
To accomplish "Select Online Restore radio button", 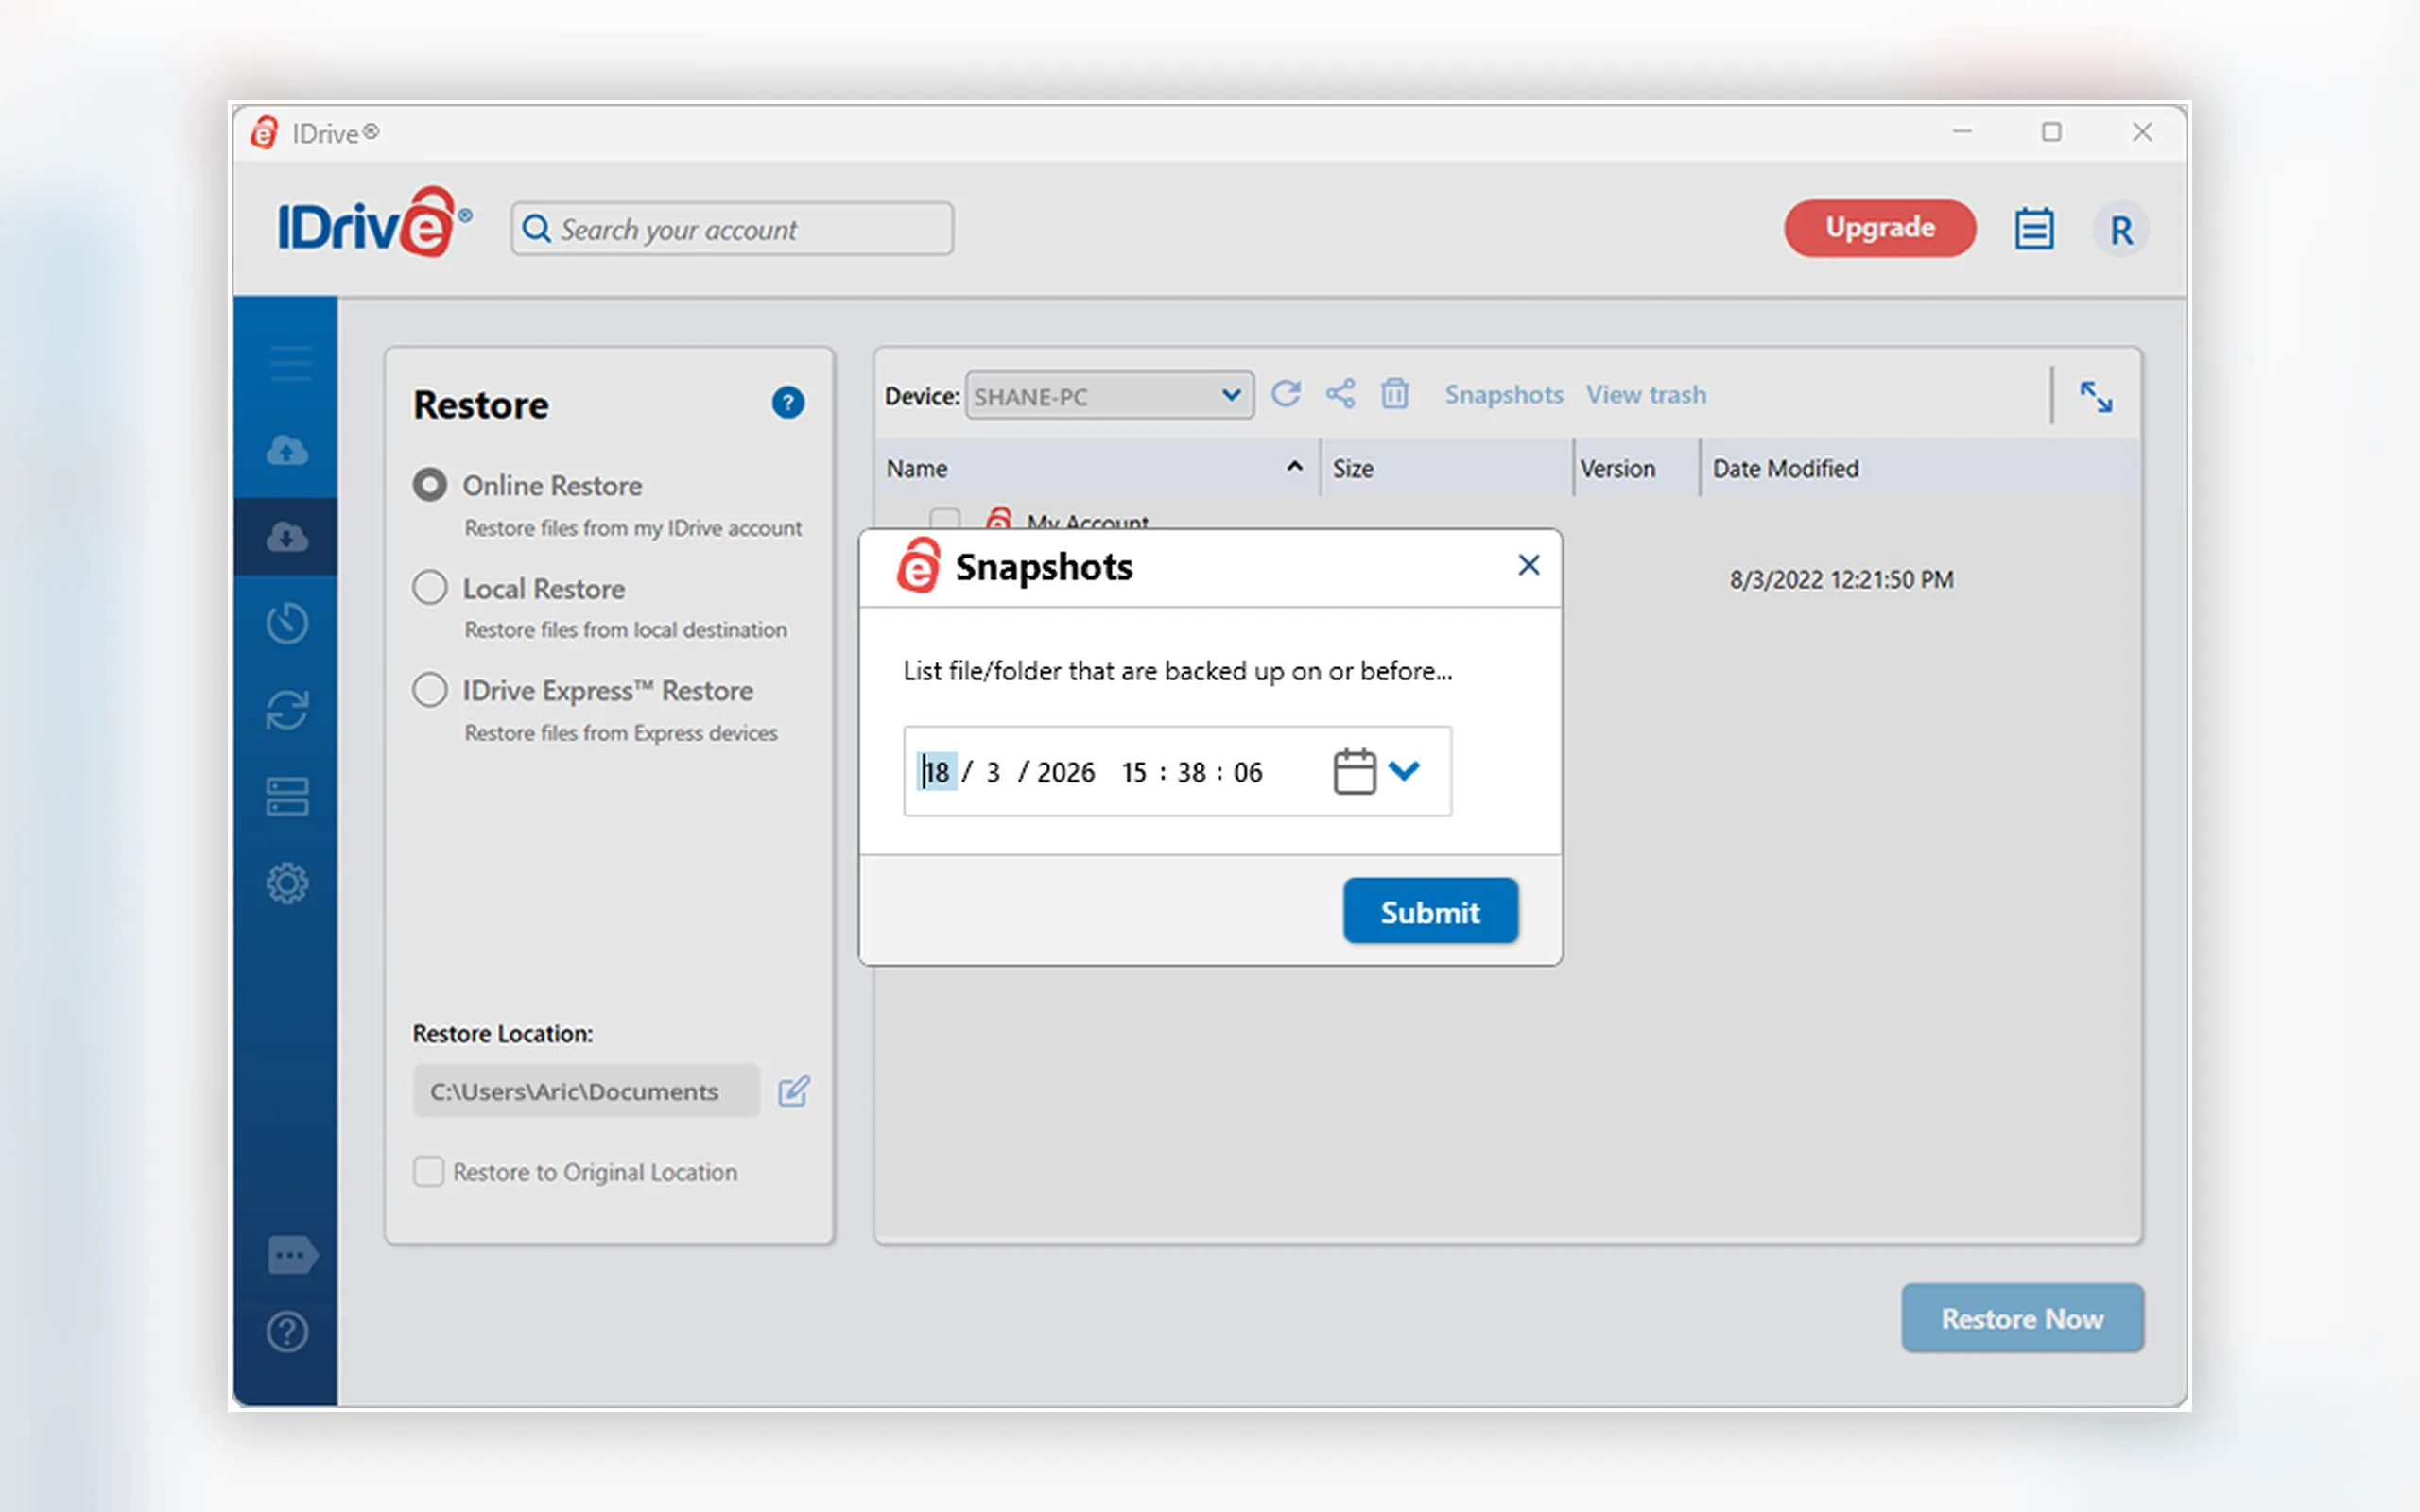I will [430, 485].
